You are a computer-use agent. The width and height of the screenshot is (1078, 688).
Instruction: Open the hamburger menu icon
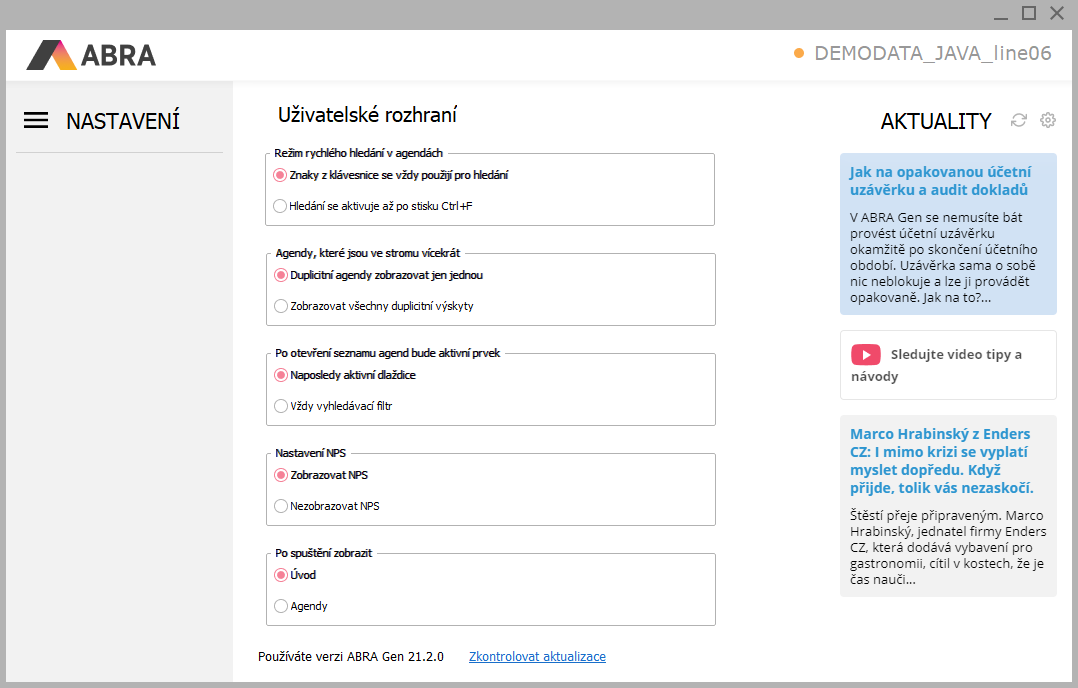tap(36, 121)
